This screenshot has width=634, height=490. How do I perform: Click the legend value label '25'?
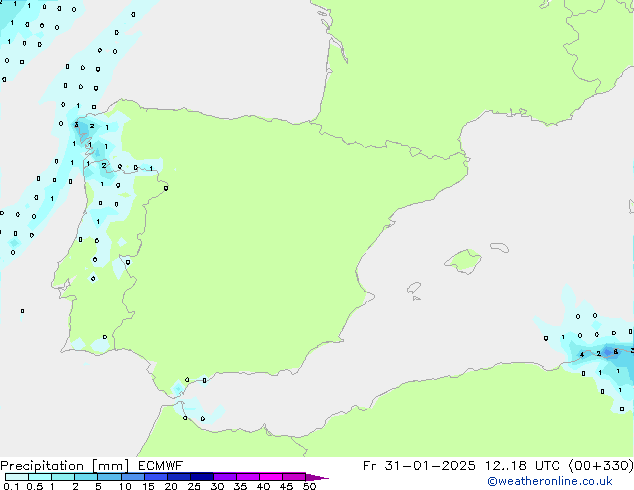click(194, 486)
